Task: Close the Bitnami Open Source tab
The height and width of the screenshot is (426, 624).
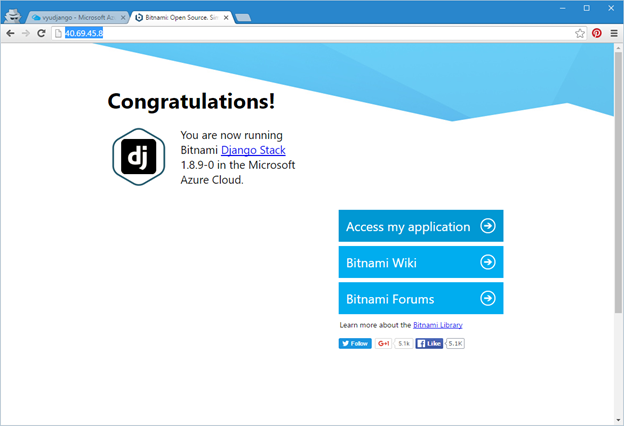Action: [x=226, y=18]
